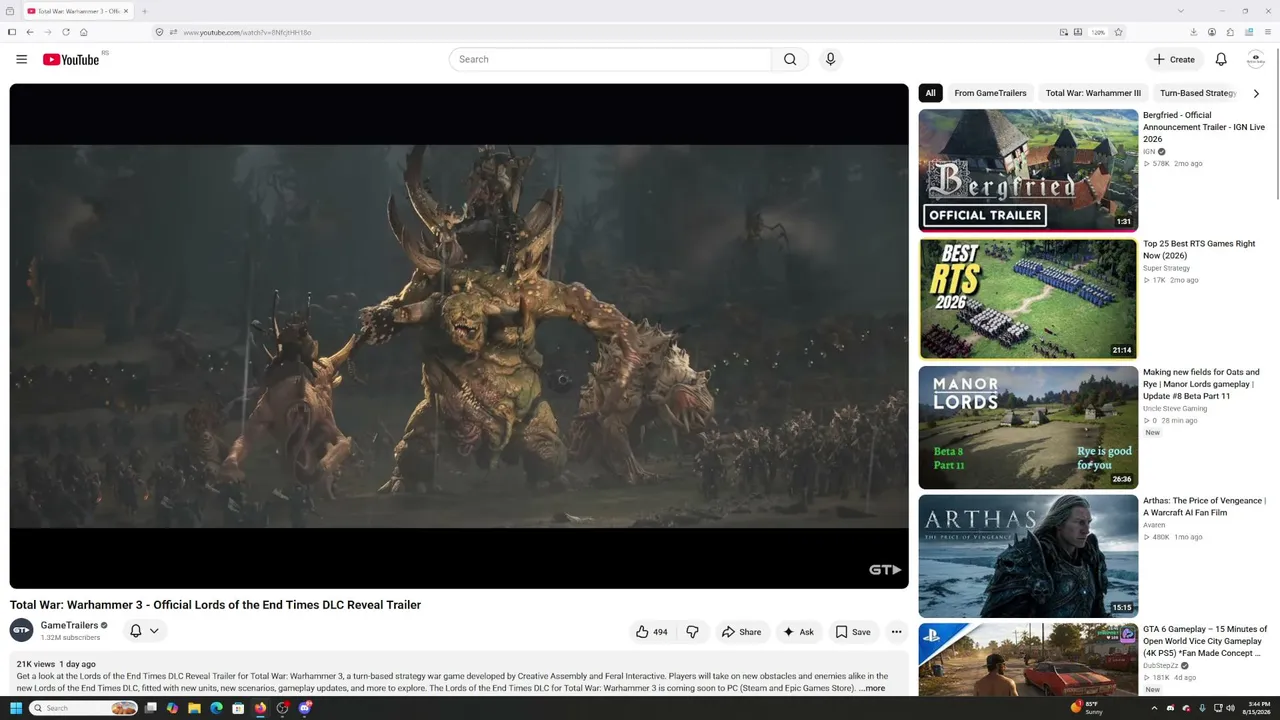Open the Windows Start menu
1280x720 pixels.
(16, 708)
